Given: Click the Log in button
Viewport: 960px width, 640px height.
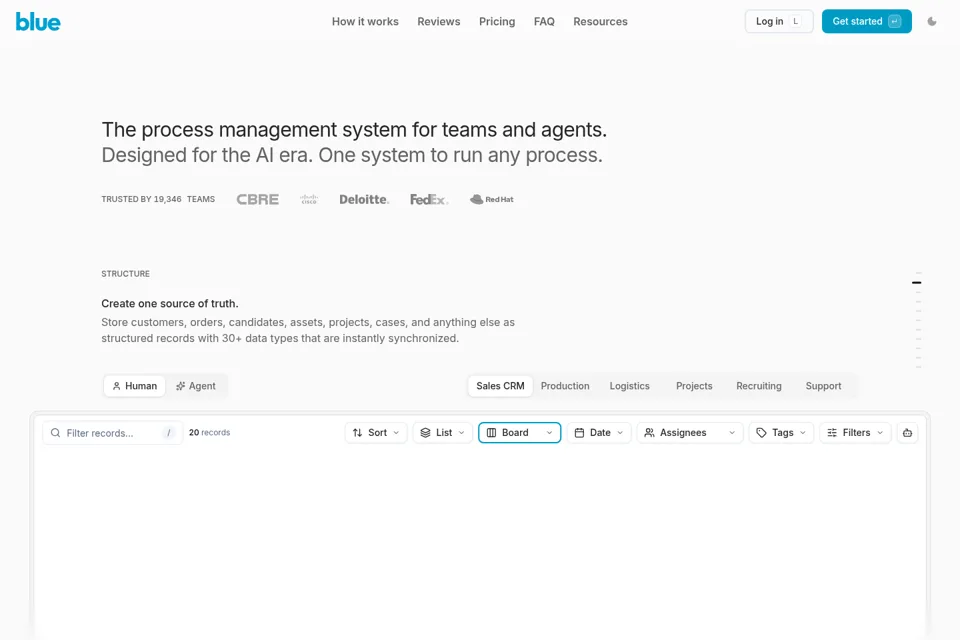Looking at the screenshot, I should coord(779,21).
